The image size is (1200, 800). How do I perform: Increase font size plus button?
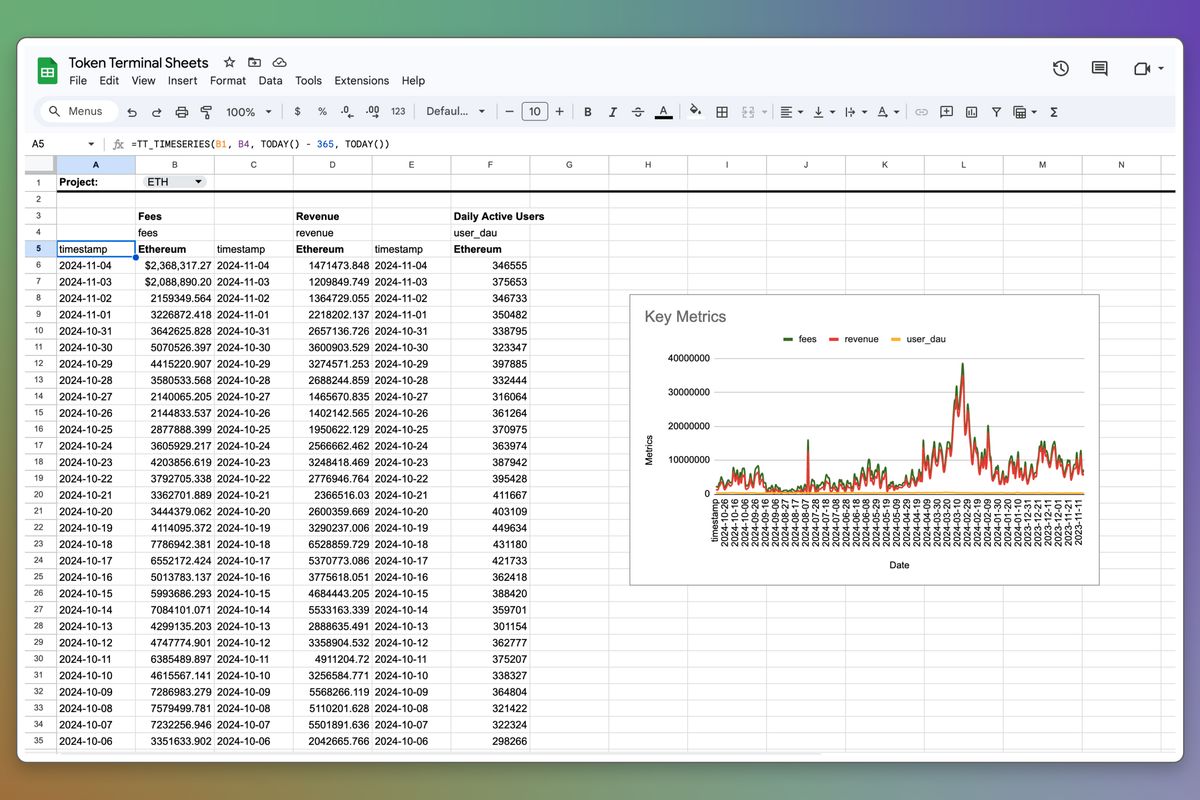tap(560, 112)
